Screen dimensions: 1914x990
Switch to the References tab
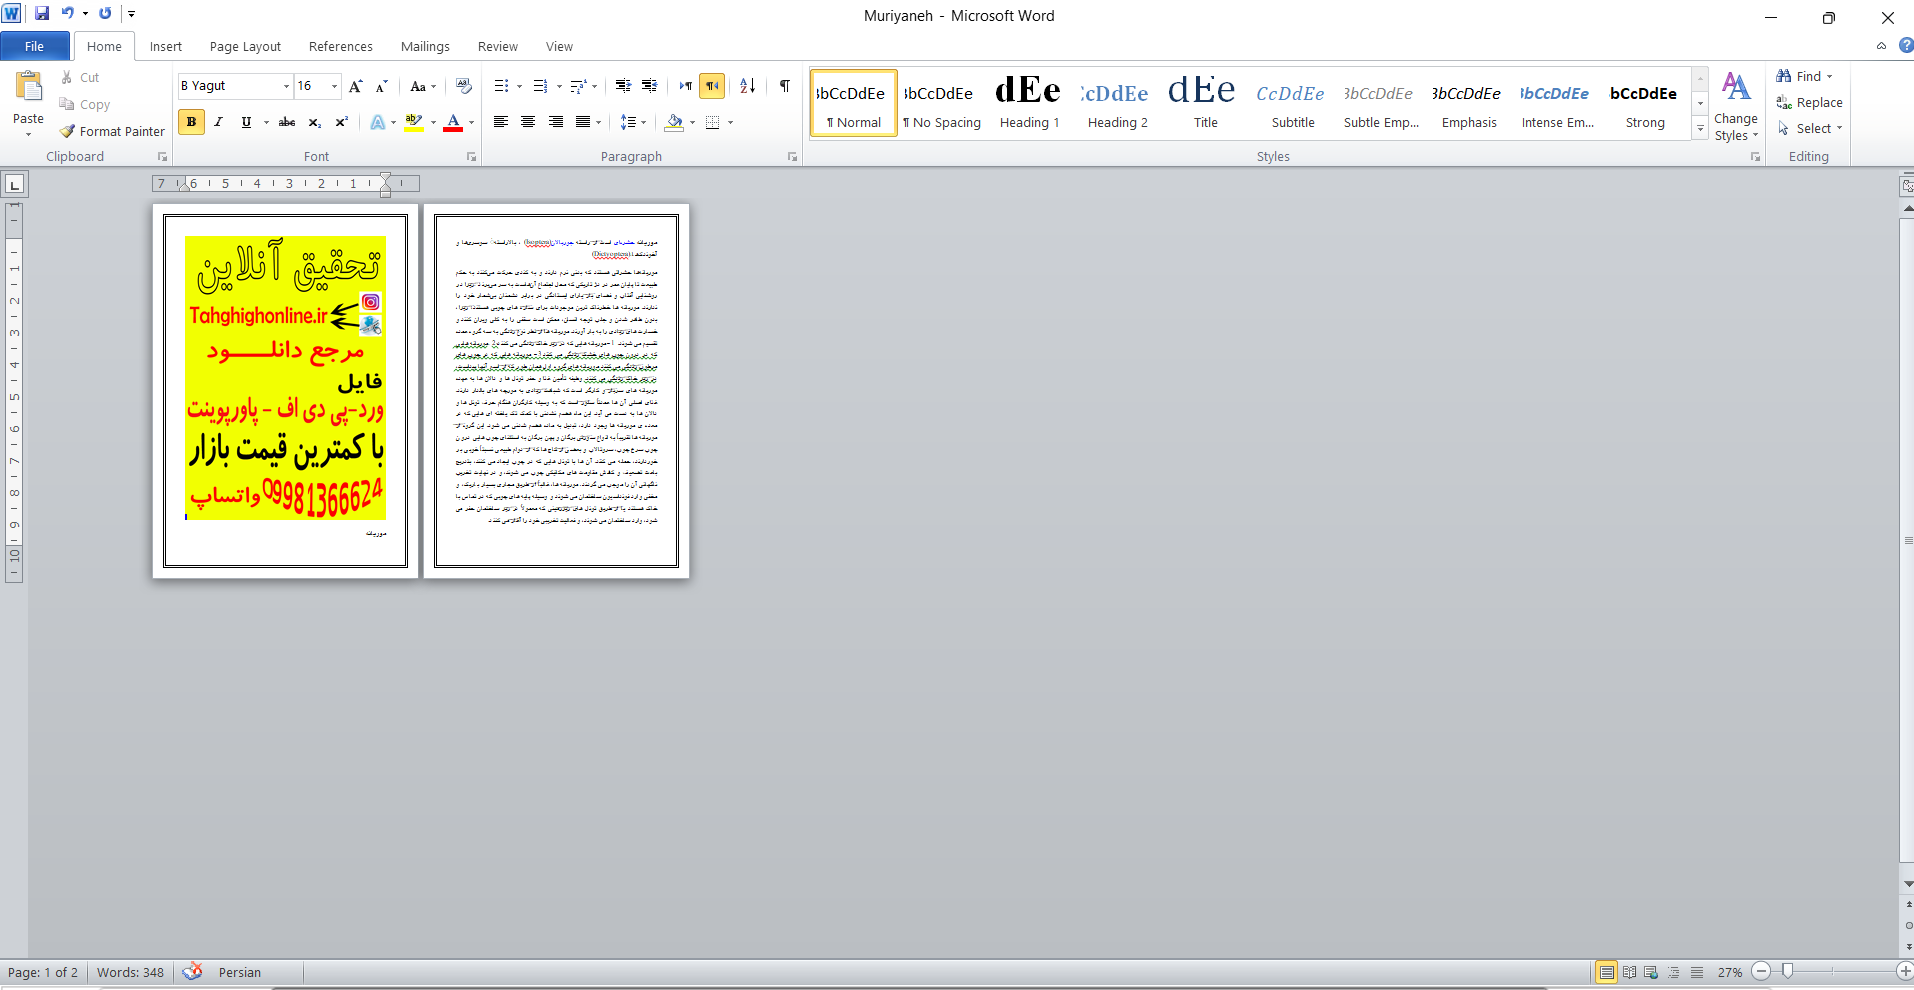(x=341, y=46)
